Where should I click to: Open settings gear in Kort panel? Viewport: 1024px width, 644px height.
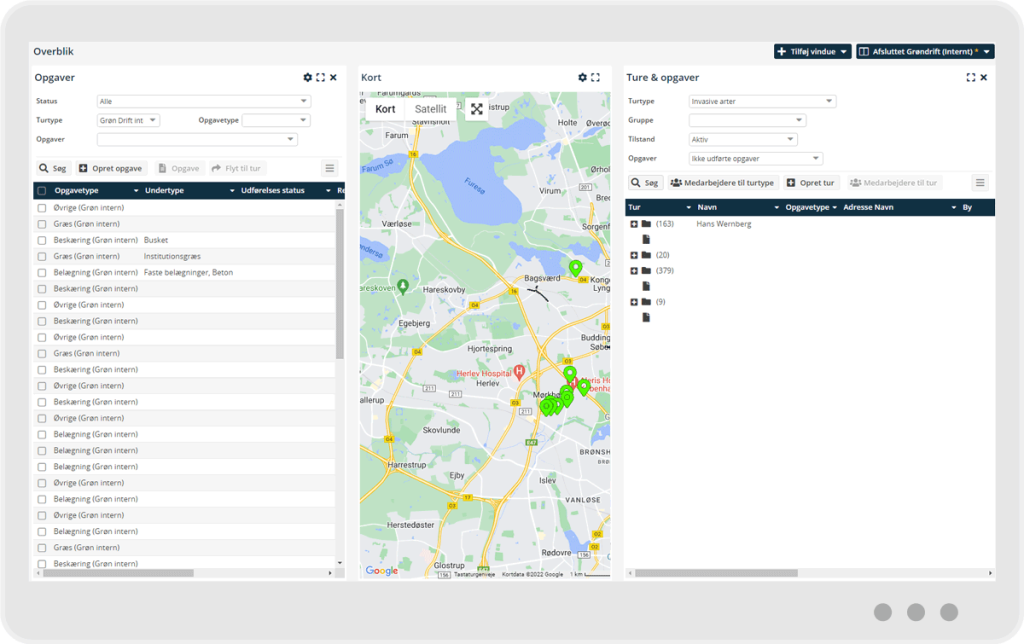pyautogui.click(x=583, y=77)
